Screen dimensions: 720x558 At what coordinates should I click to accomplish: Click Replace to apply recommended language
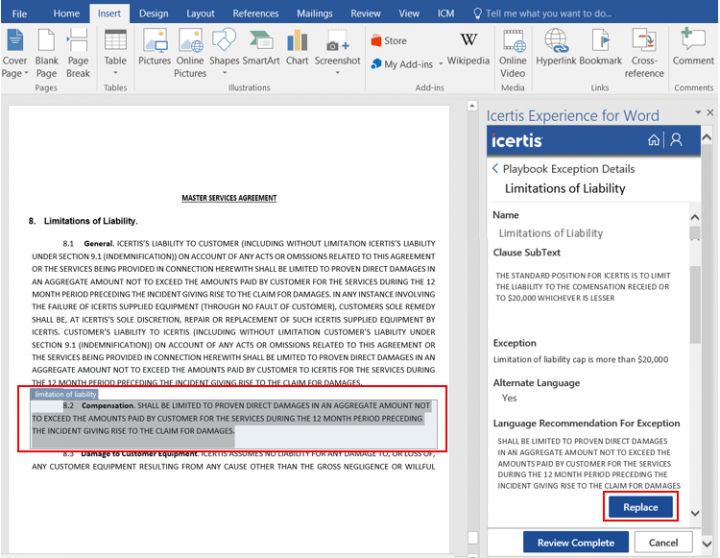[x=641, y=507]
